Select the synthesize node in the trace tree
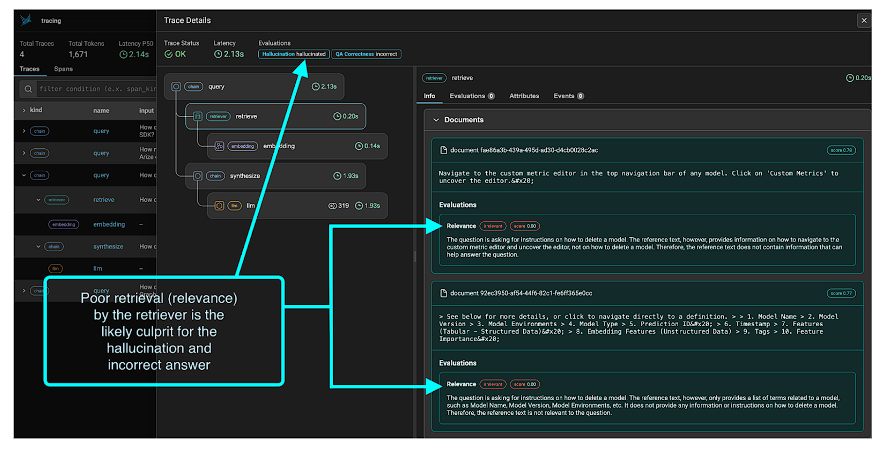The width and height of the screenshot is (889, 449). (276, 176)
